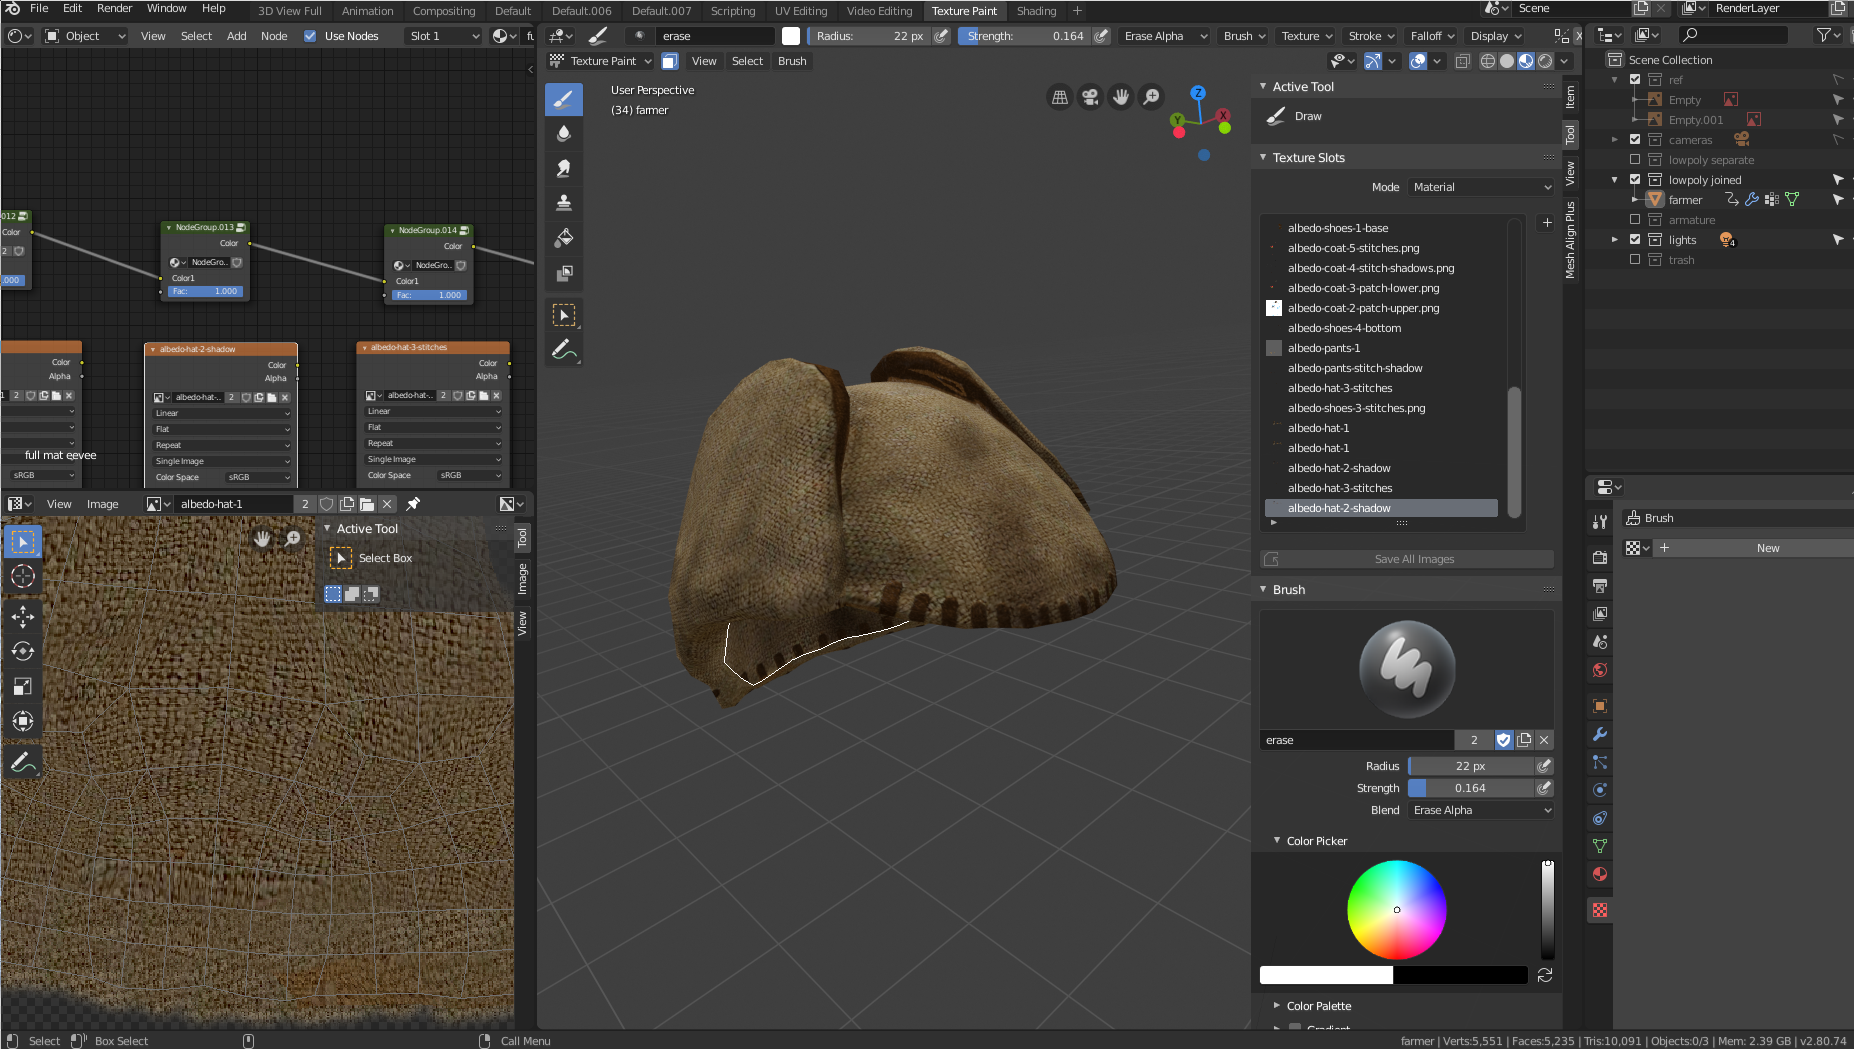This screenshot has width=1854, height=1049.
Task: Enable the armature collection checkbox
Action: pyautogui.click(x=1635, y=220)
